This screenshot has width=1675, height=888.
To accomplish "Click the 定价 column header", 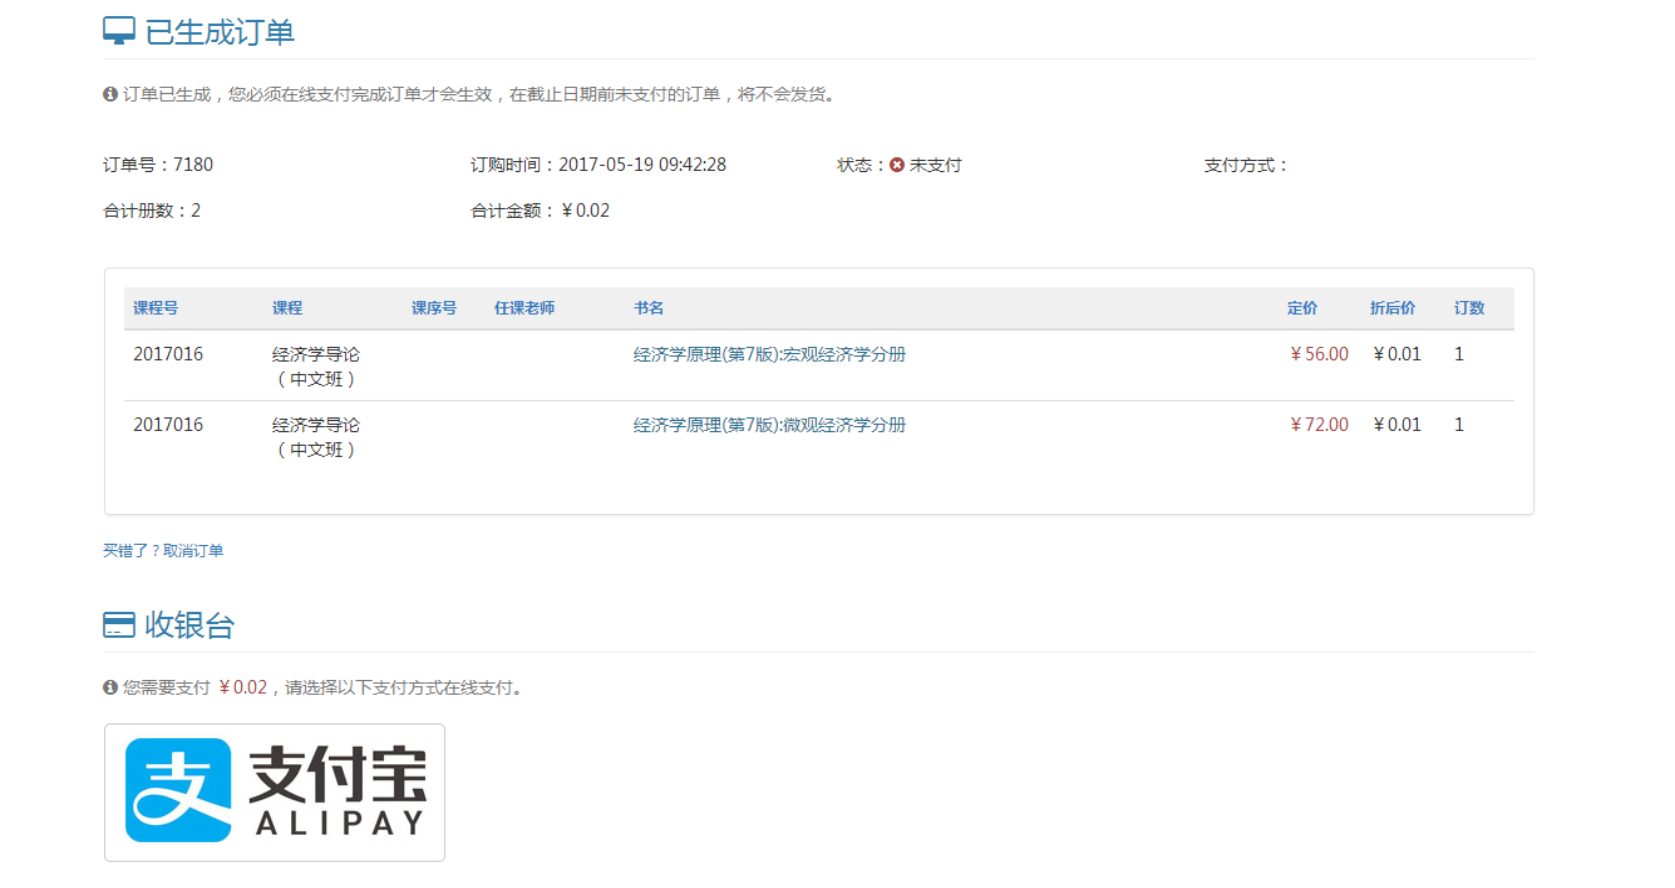I will (x=1302, y=308).
